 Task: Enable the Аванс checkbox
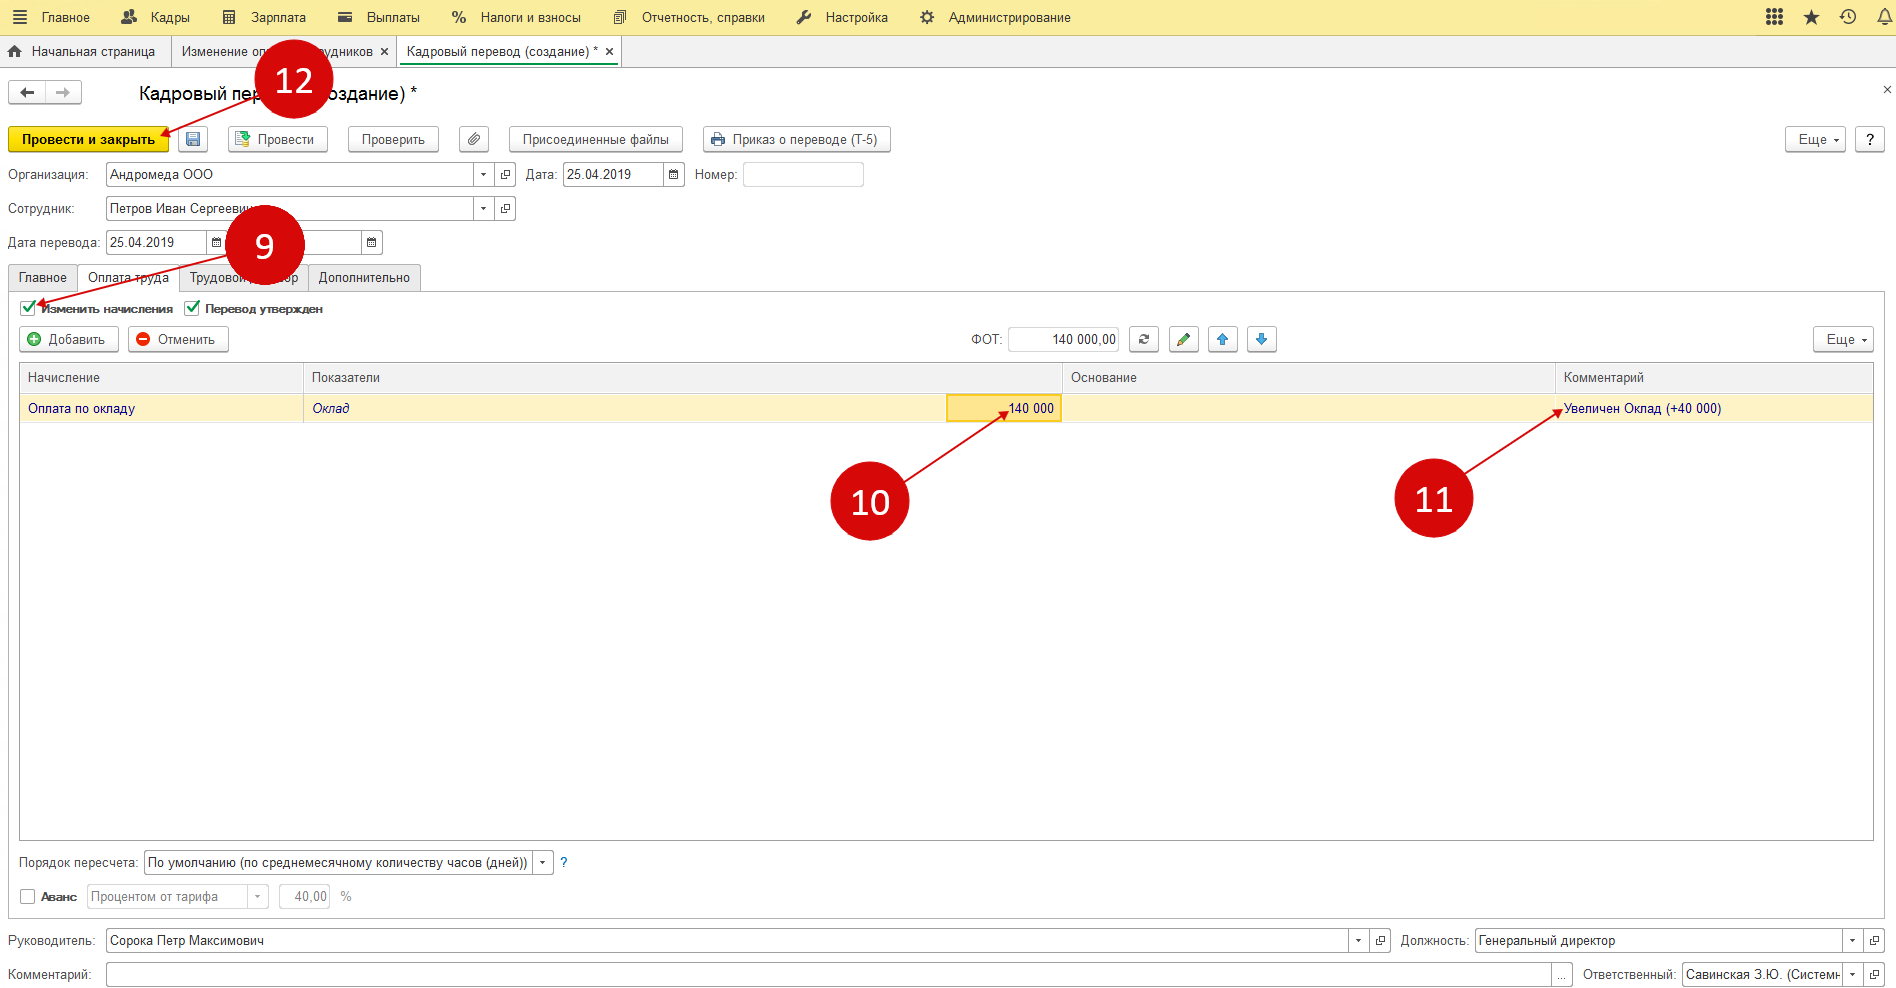coord(28,896)
